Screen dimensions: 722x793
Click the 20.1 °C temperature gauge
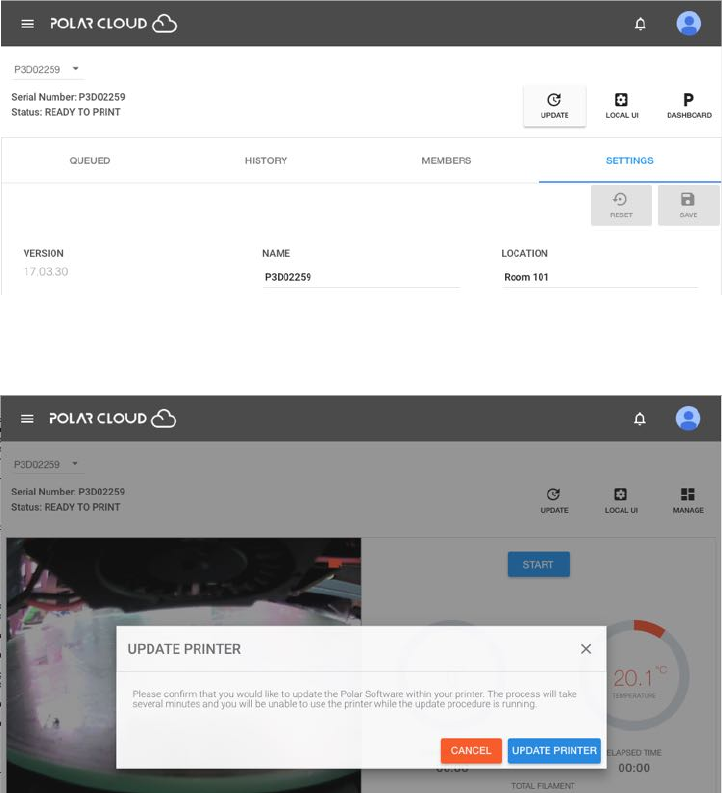pos(636,678)
